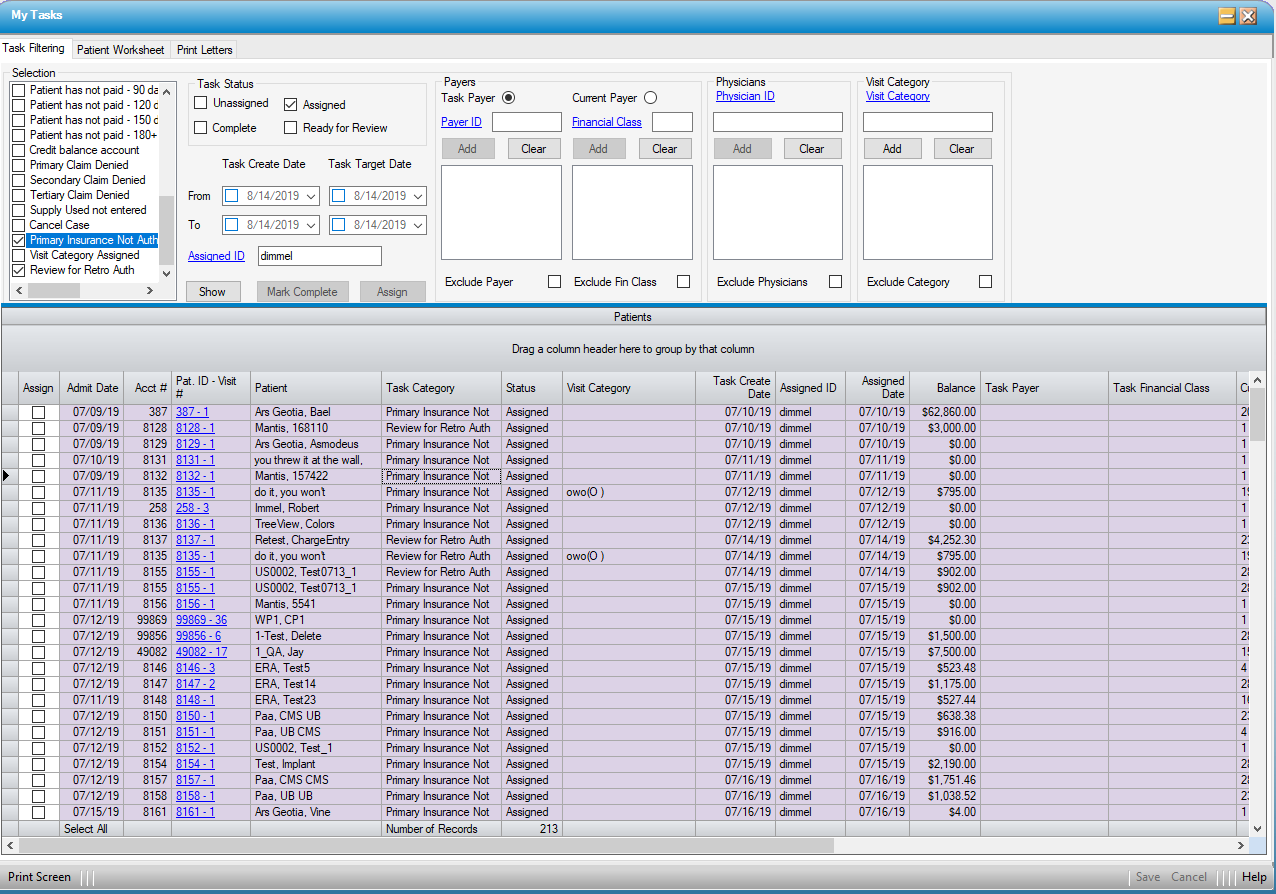The height and width of the screenshot is (894, 1276).
Task: Minimize the My Tasks window
Action: pos(1226,16)
